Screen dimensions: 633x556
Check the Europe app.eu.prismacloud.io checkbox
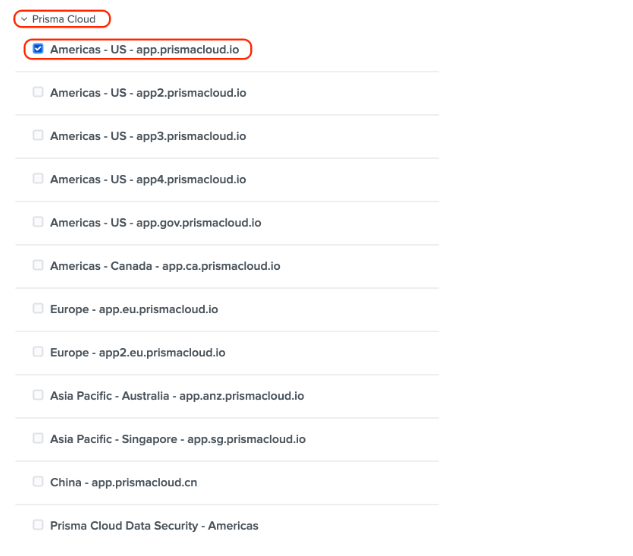coord(38,308)
